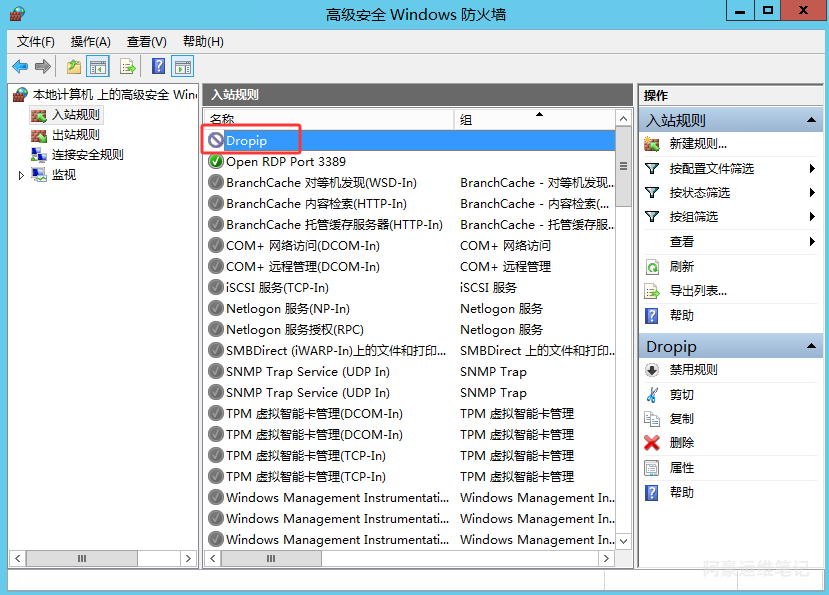Click the green check icon of Open RDP Port 3389
Screen dimensions: 829x595
pyautogui.click(x=216, y=161)
